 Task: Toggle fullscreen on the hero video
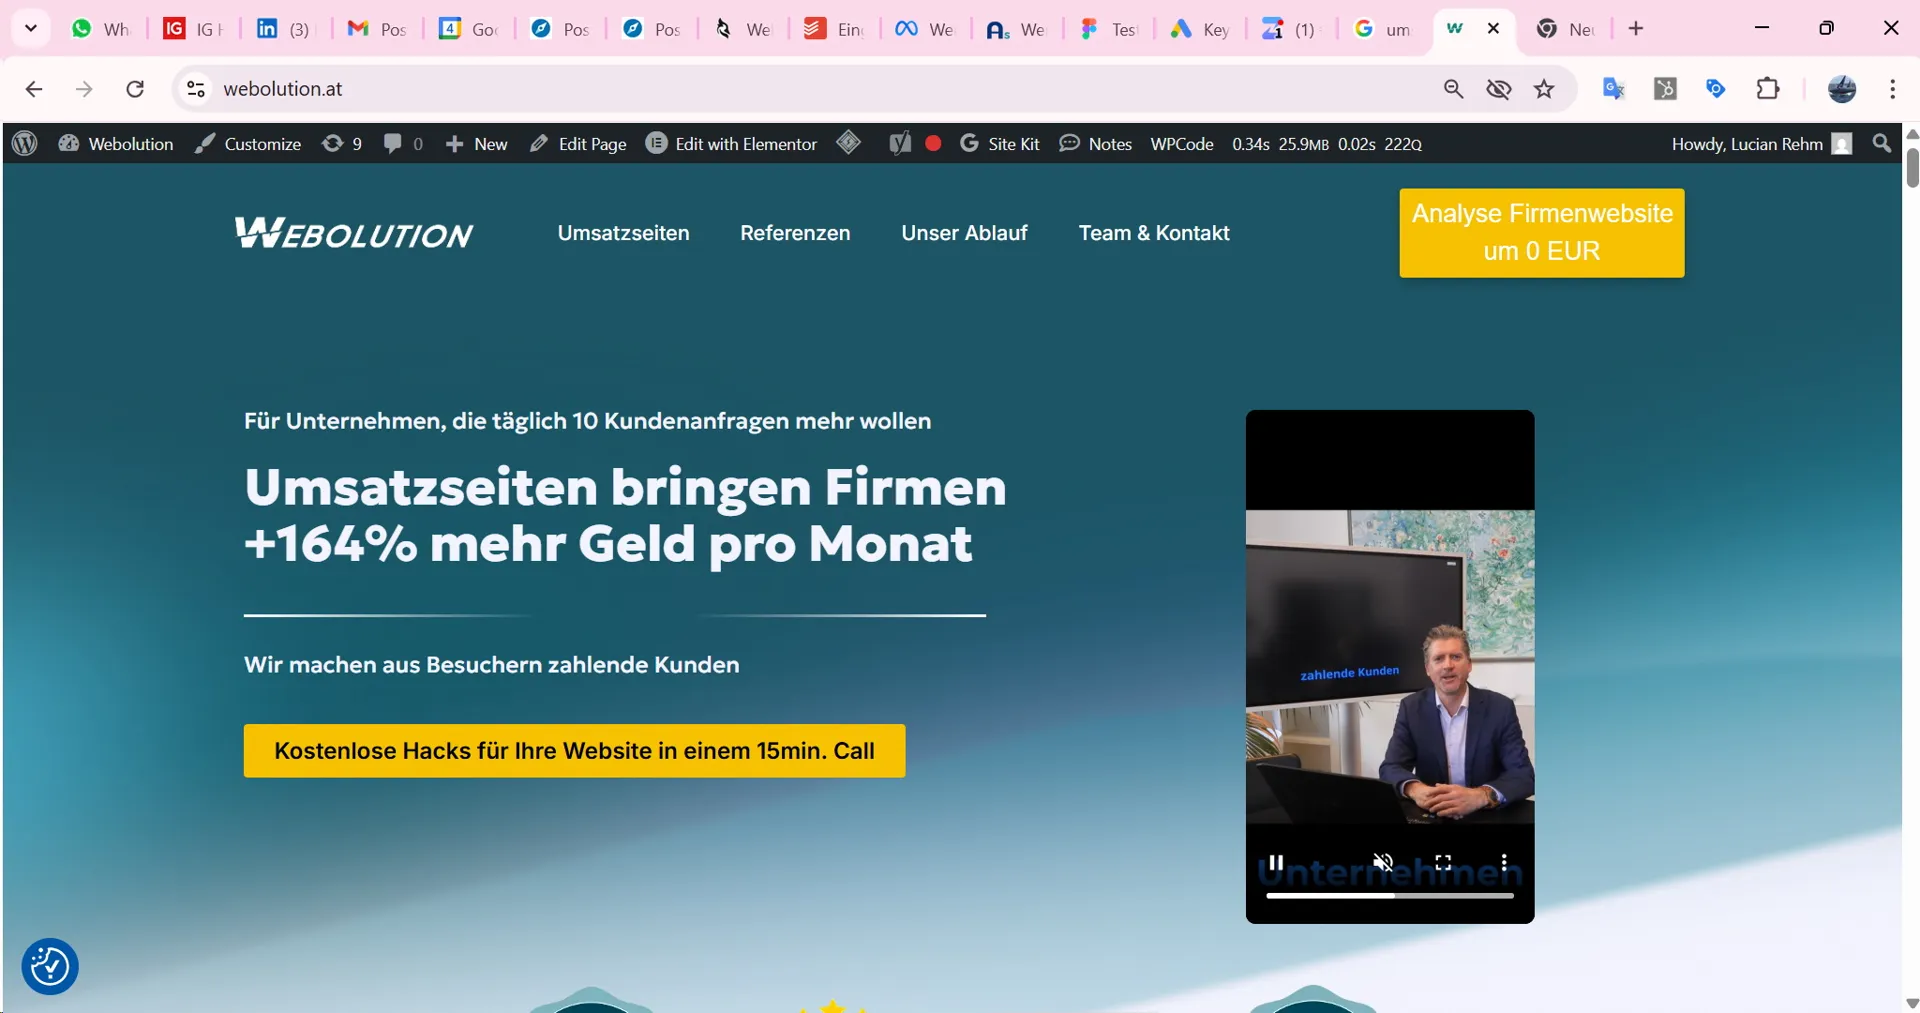[1443, 862]
